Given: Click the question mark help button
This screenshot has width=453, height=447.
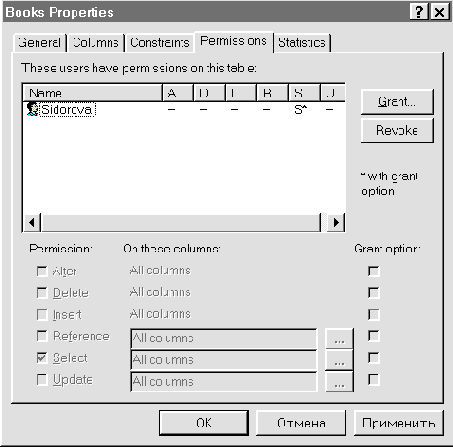Looking at the screenshot, I should (x=419, y=12).
